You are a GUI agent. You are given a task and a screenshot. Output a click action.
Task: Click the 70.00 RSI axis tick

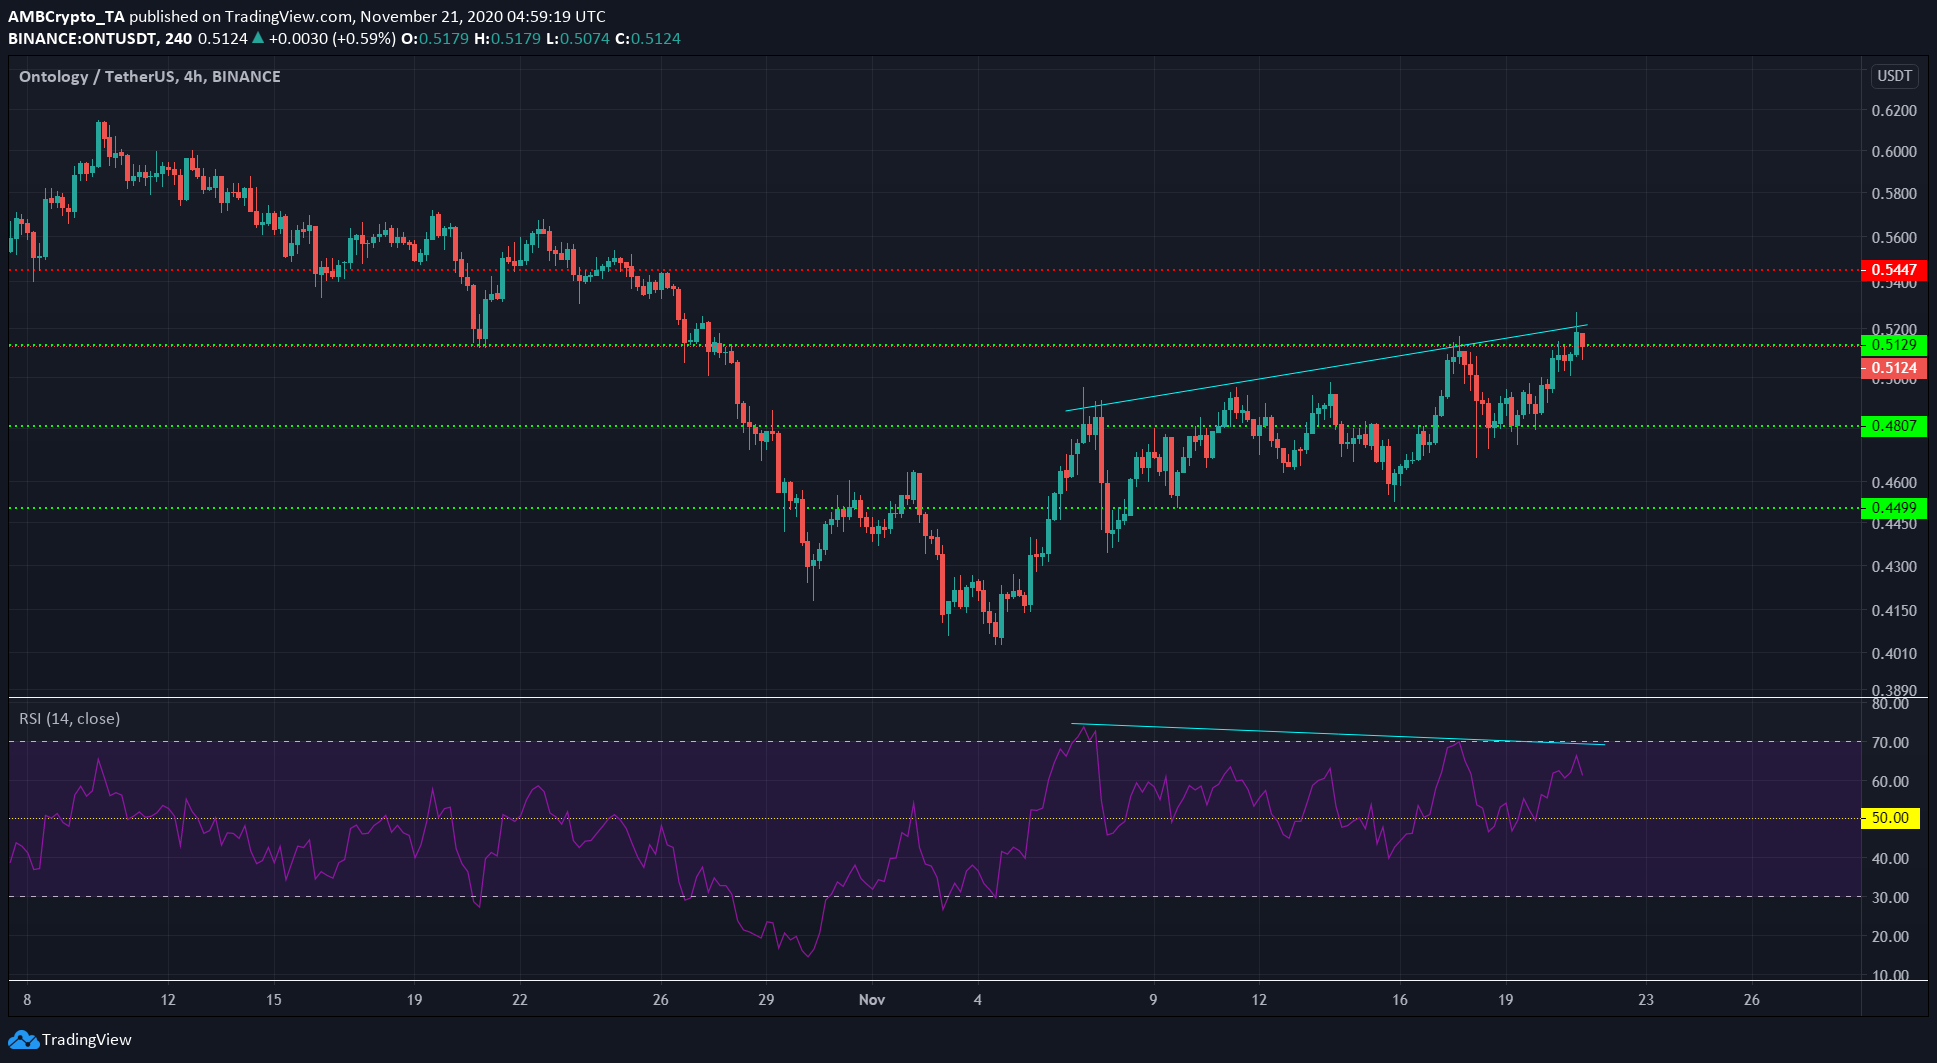pyautogui.click(x=1890, y=743)
